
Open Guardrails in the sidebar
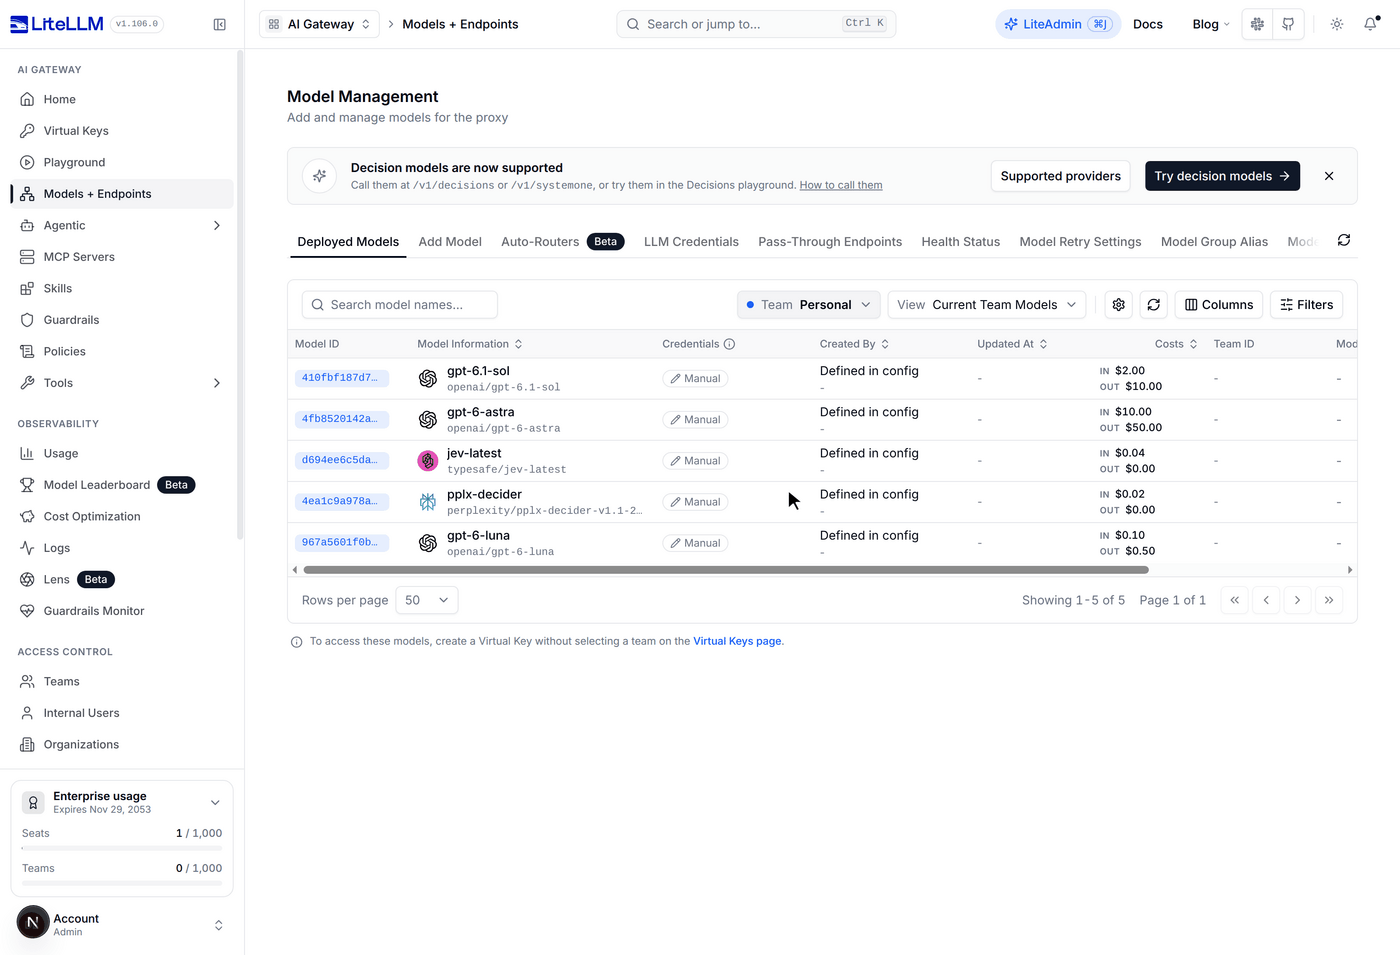[x=122, y=320]
